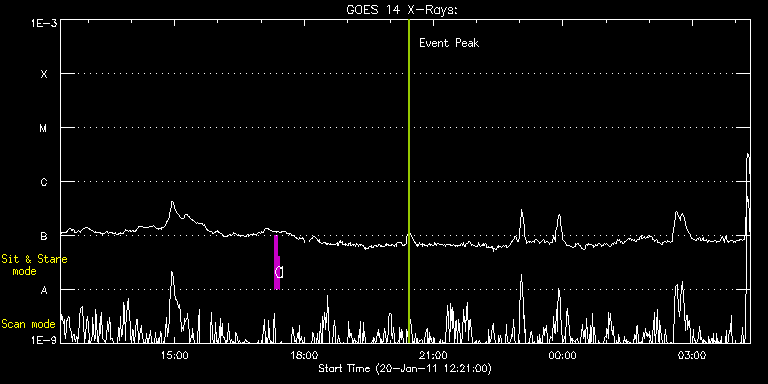
Task: Click the C class axis label
Action: click(x=44, y=182)
